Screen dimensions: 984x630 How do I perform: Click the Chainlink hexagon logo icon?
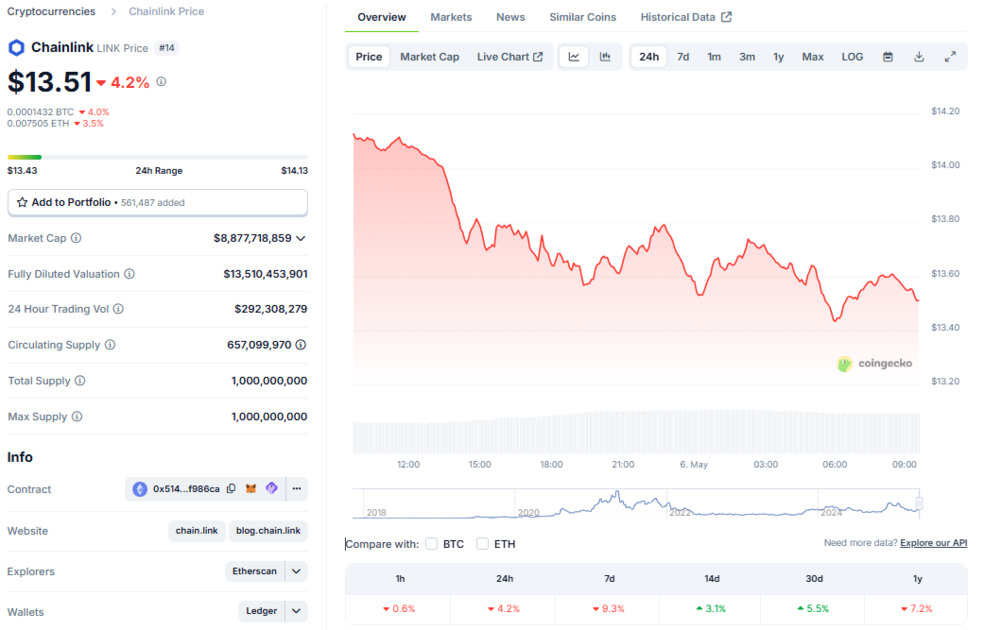click(16, 48)
